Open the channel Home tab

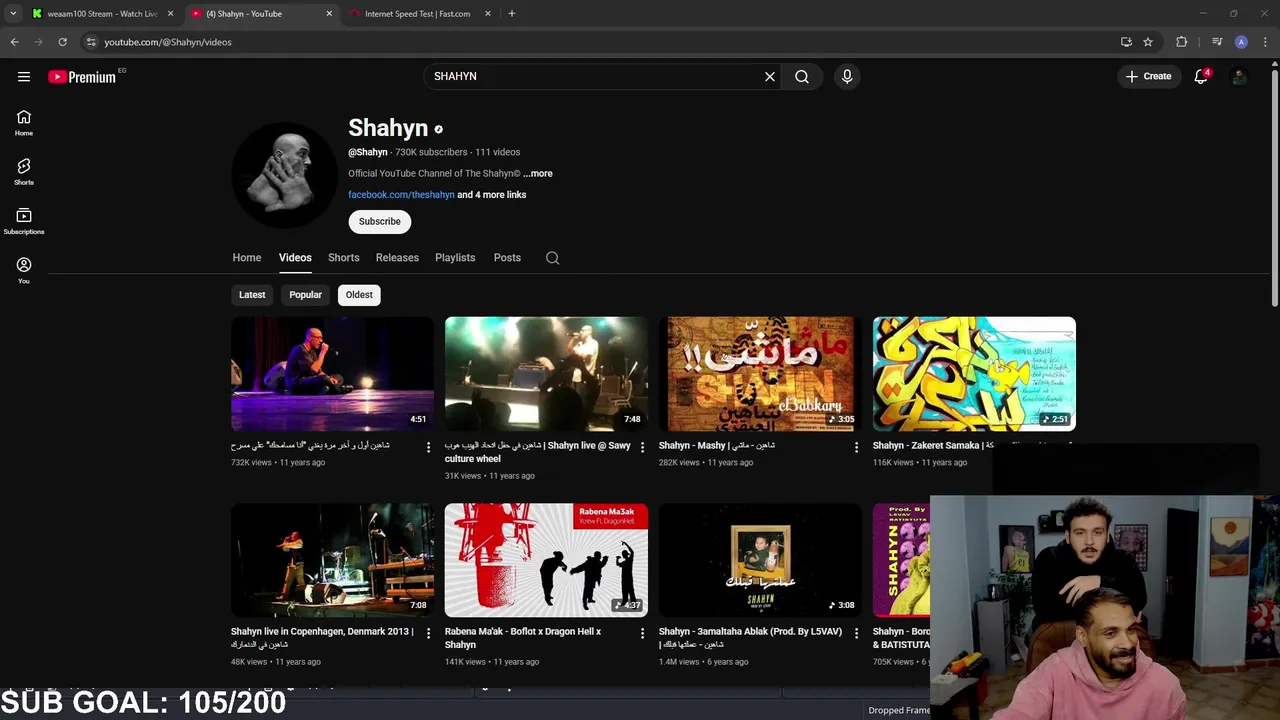point(247,258)
